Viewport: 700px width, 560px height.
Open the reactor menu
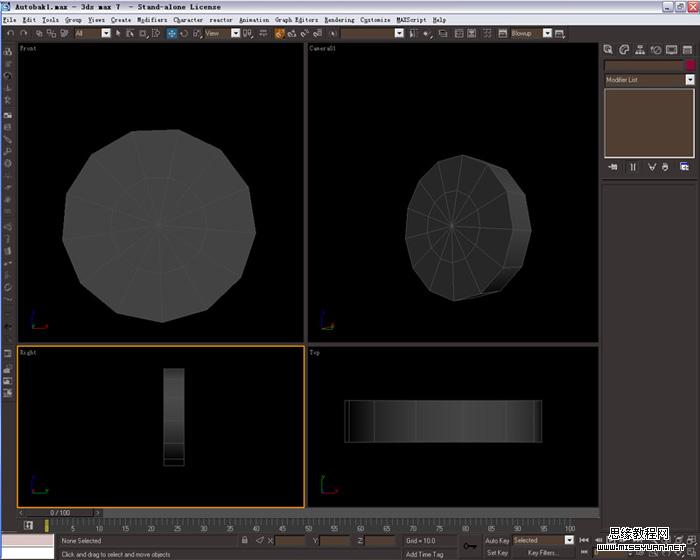[x=221, y=20]
